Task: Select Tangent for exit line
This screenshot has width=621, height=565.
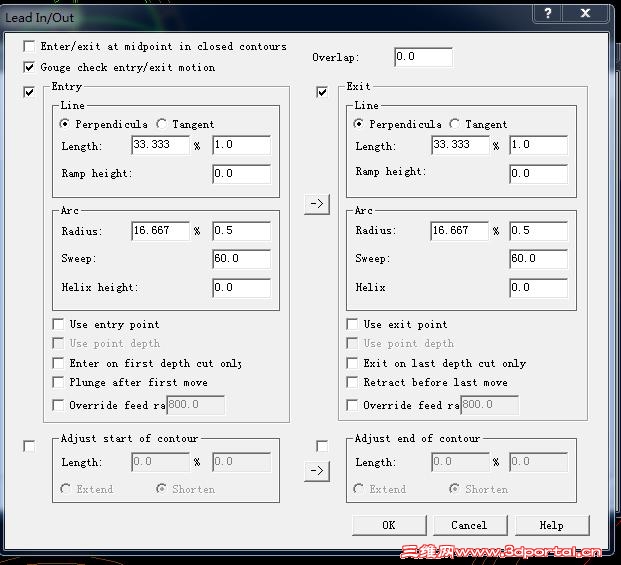Action: 455,124
